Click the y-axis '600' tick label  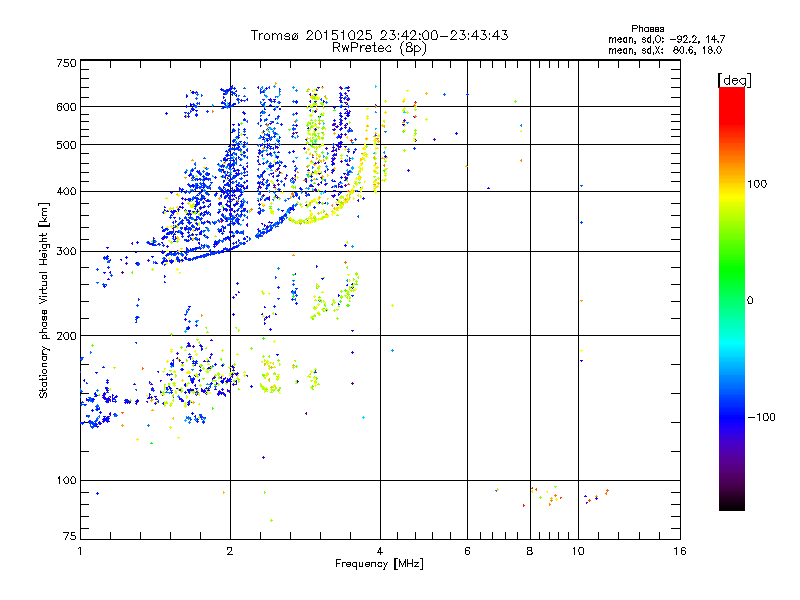pos(66,107)
